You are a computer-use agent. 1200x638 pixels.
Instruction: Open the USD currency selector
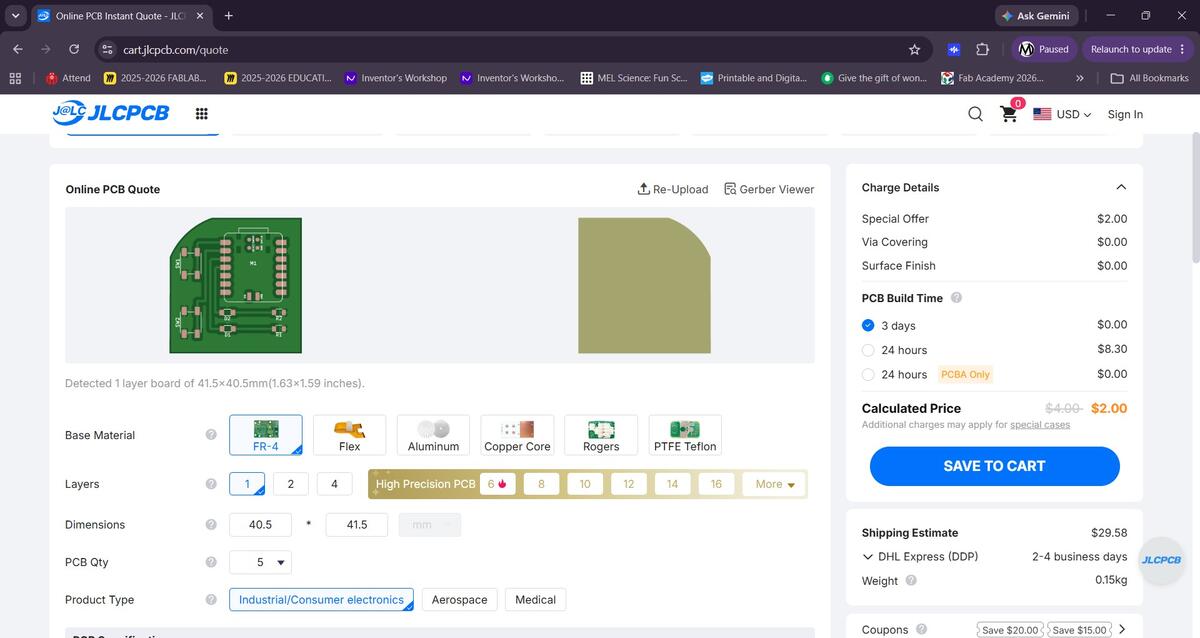pos(1061,114)
